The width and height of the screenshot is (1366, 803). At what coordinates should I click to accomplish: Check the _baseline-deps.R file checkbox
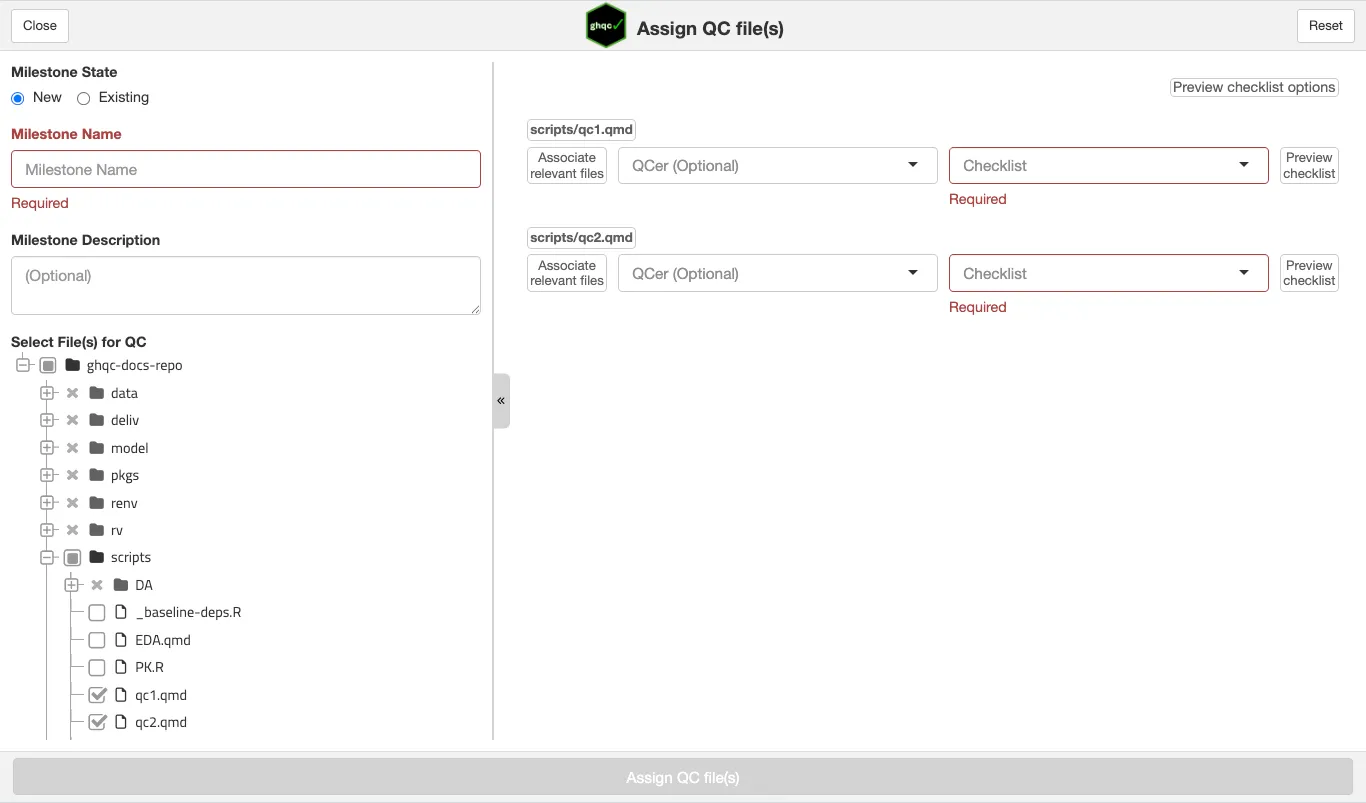click(97, 612)
